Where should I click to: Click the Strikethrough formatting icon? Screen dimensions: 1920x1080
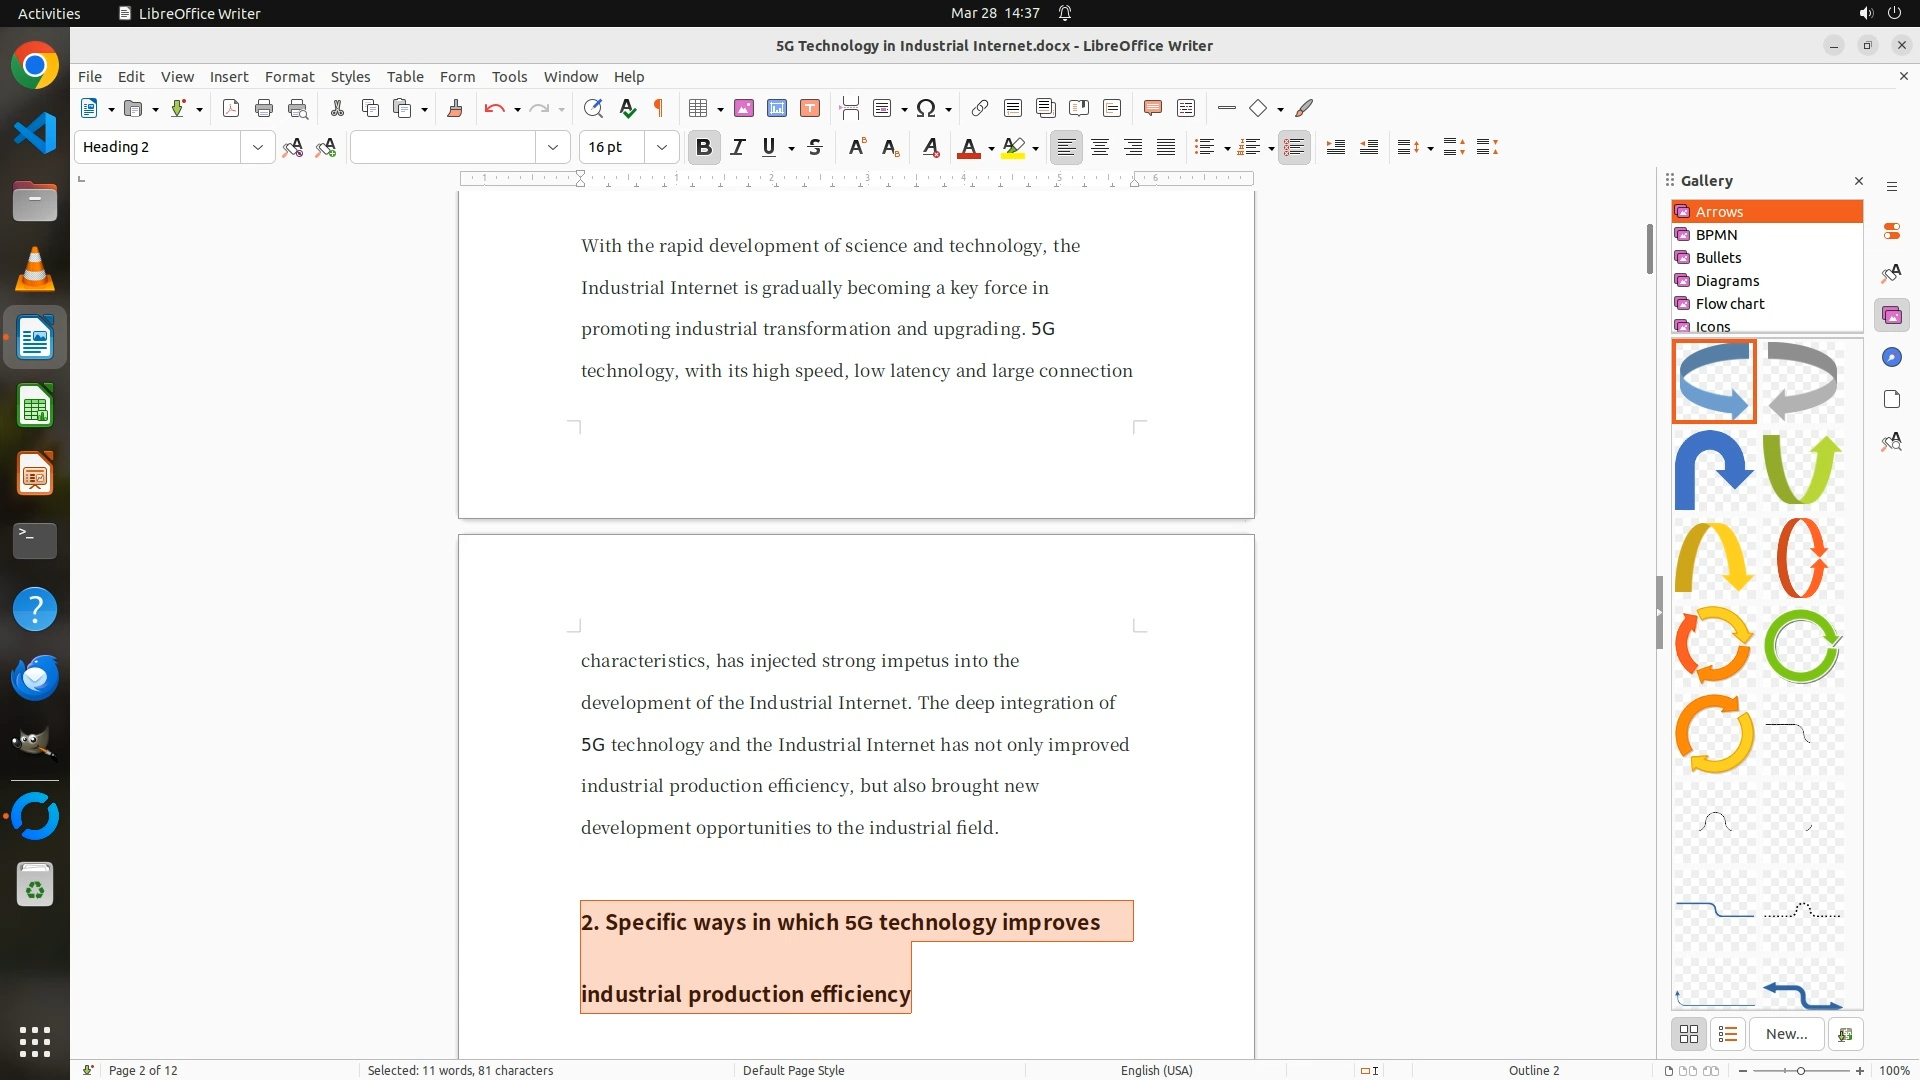pyautogui.click(x=815, y=147)
